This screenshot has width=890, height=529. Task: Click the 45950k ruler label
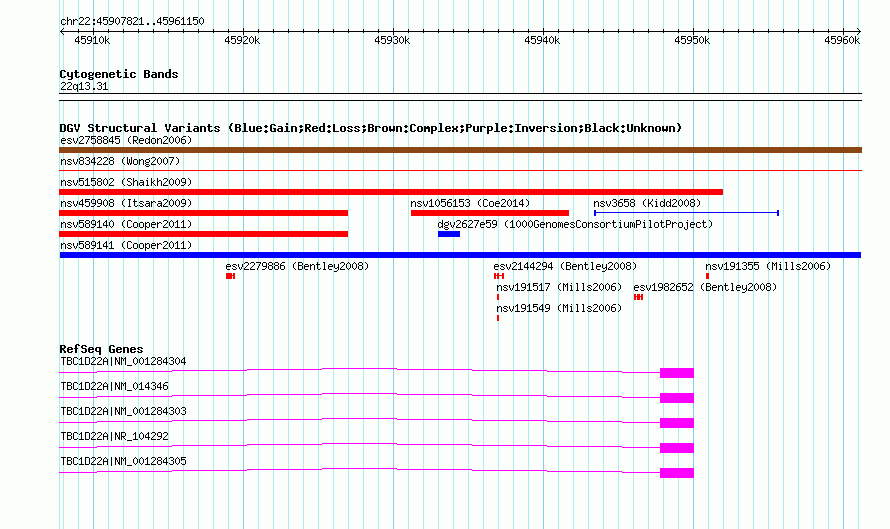coord(692,40)
